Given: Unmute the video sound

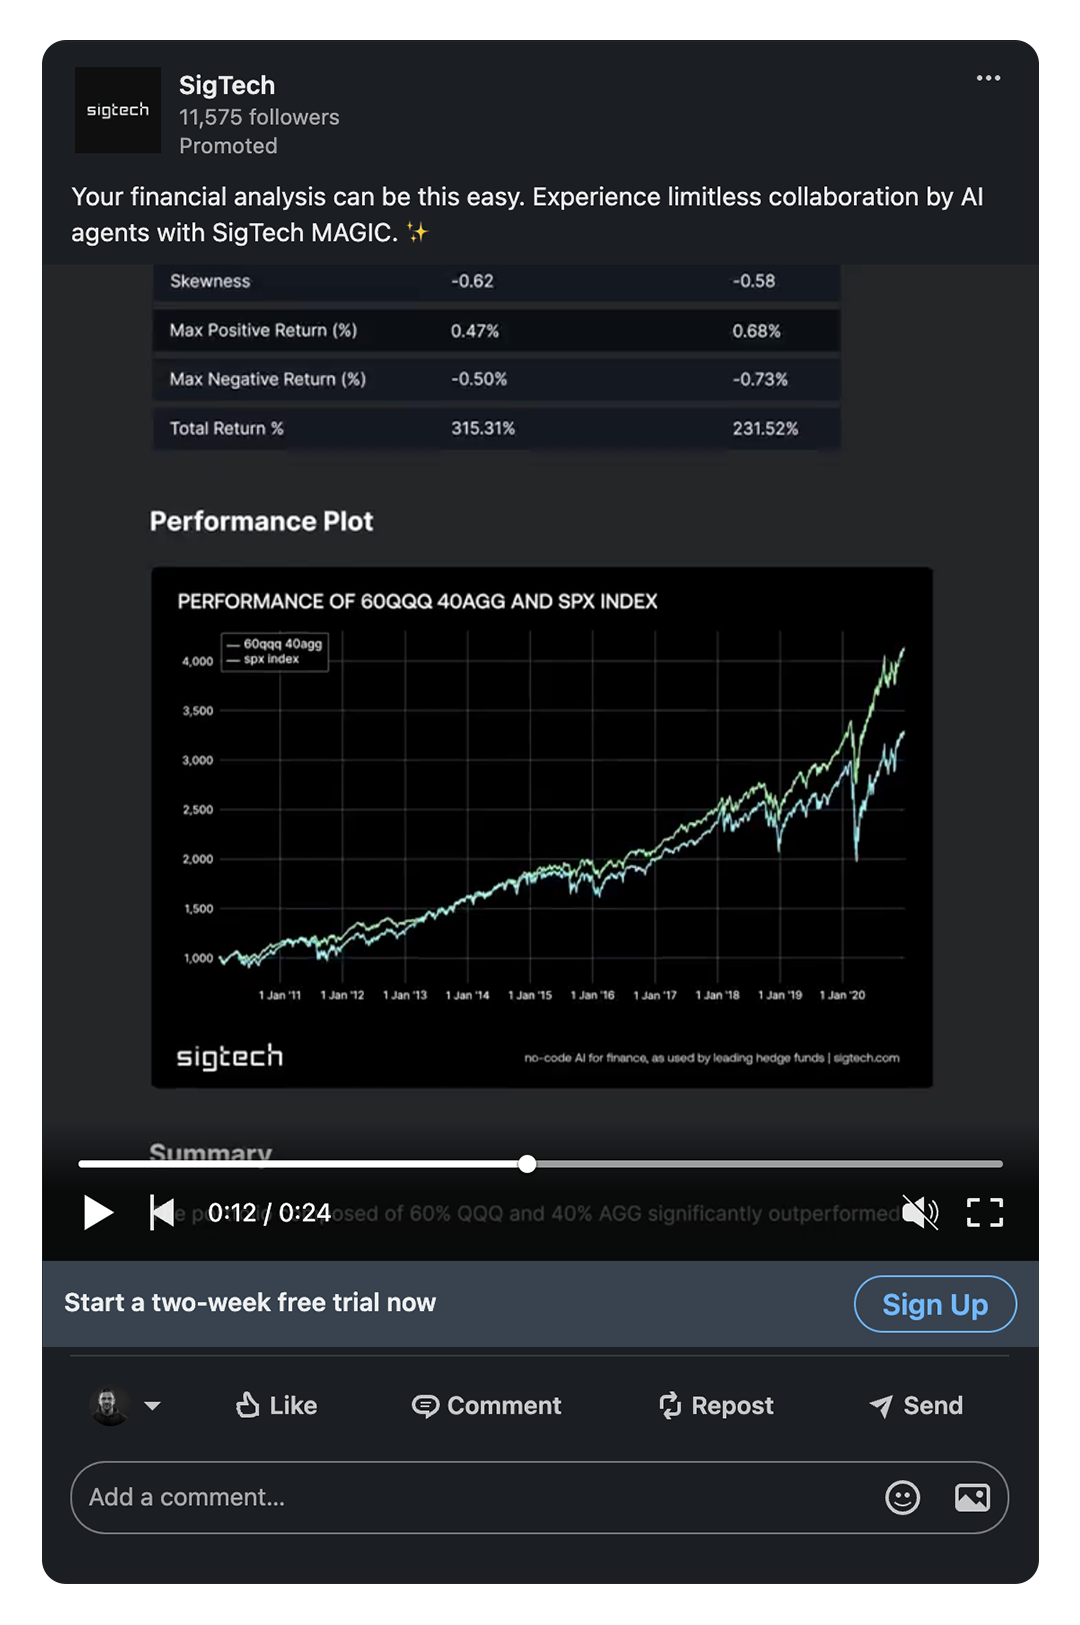Looking at the screenshot, I should coord(920,1212).
